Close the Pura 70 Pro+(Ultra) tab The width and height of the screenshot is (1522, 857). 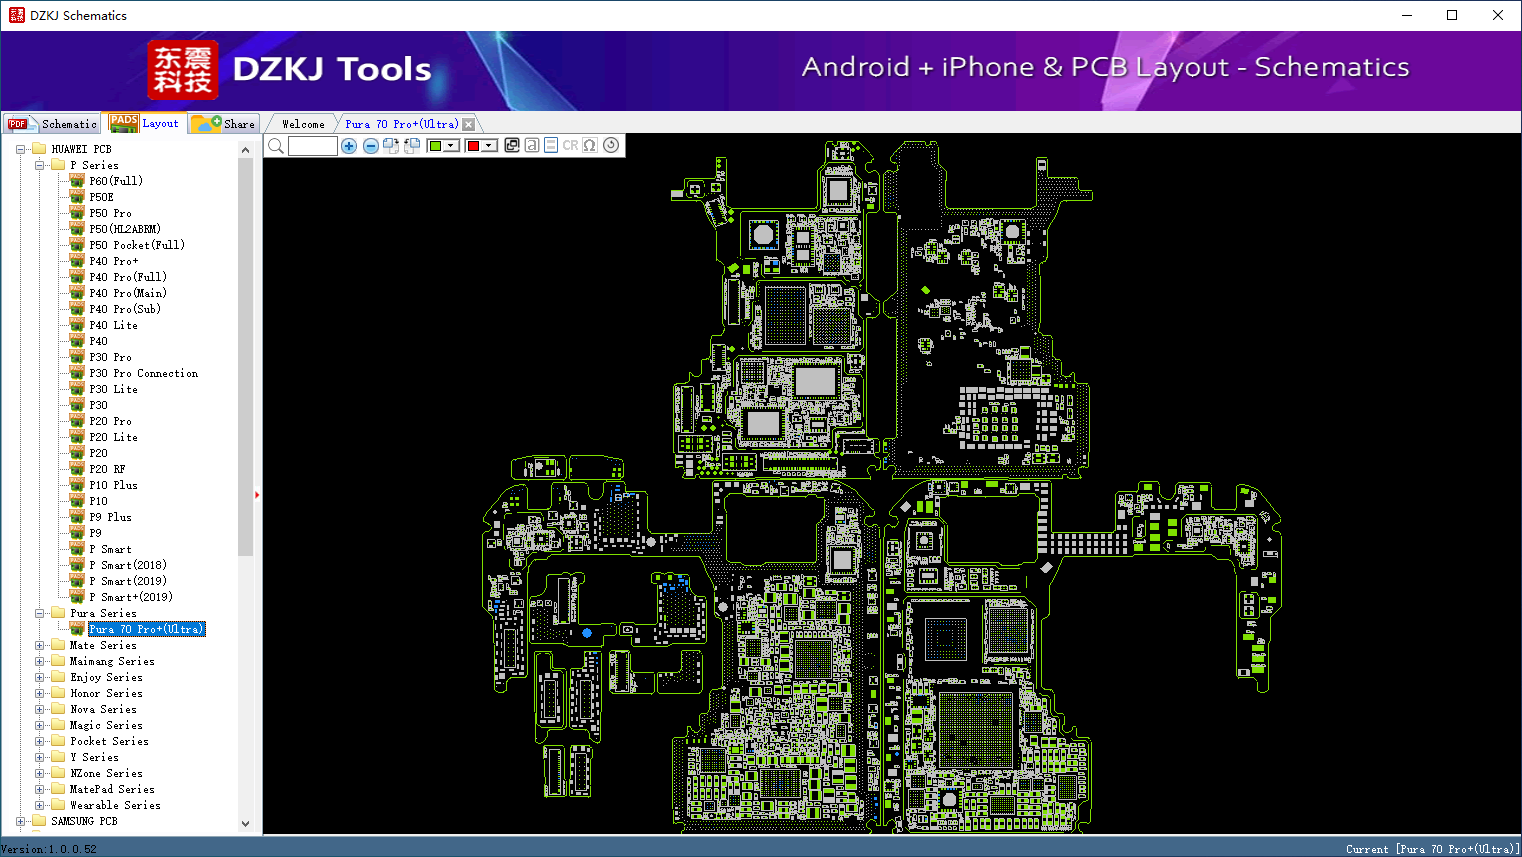click(468, 124)
